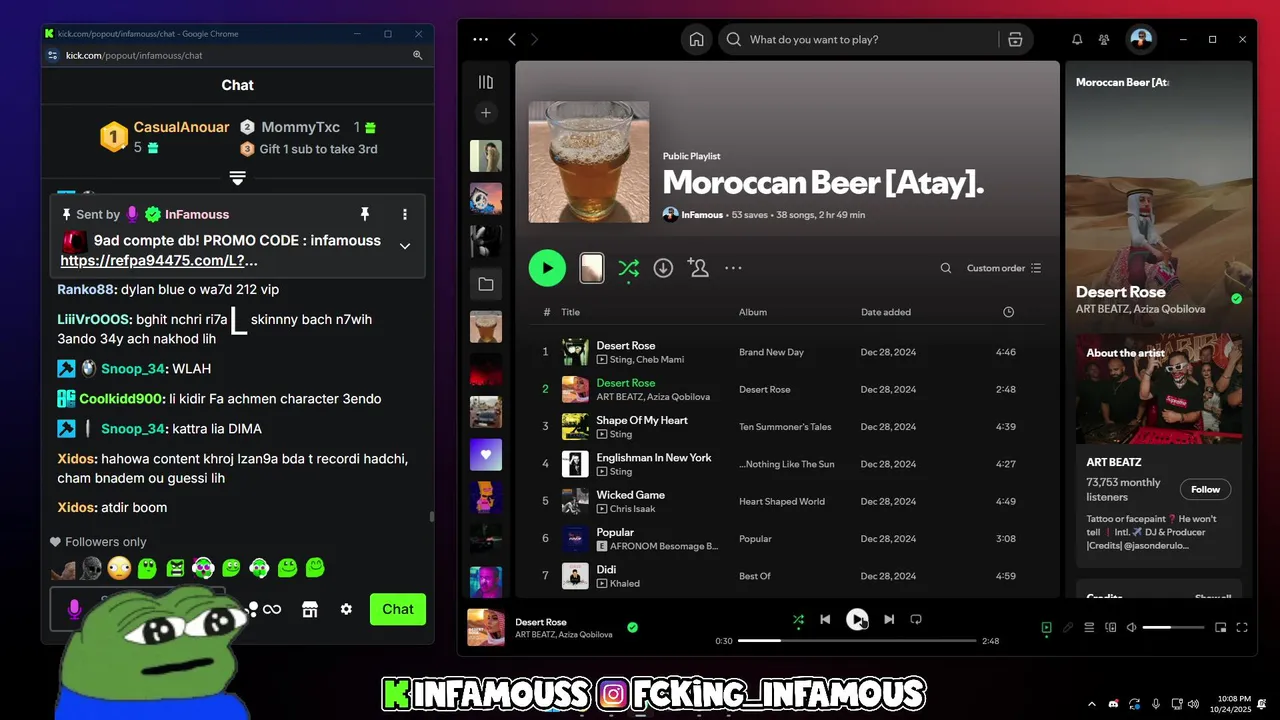This screenshot has width=1280, height=720.
Task: Toggle shuffle in player bar
Action: point(798,619)
